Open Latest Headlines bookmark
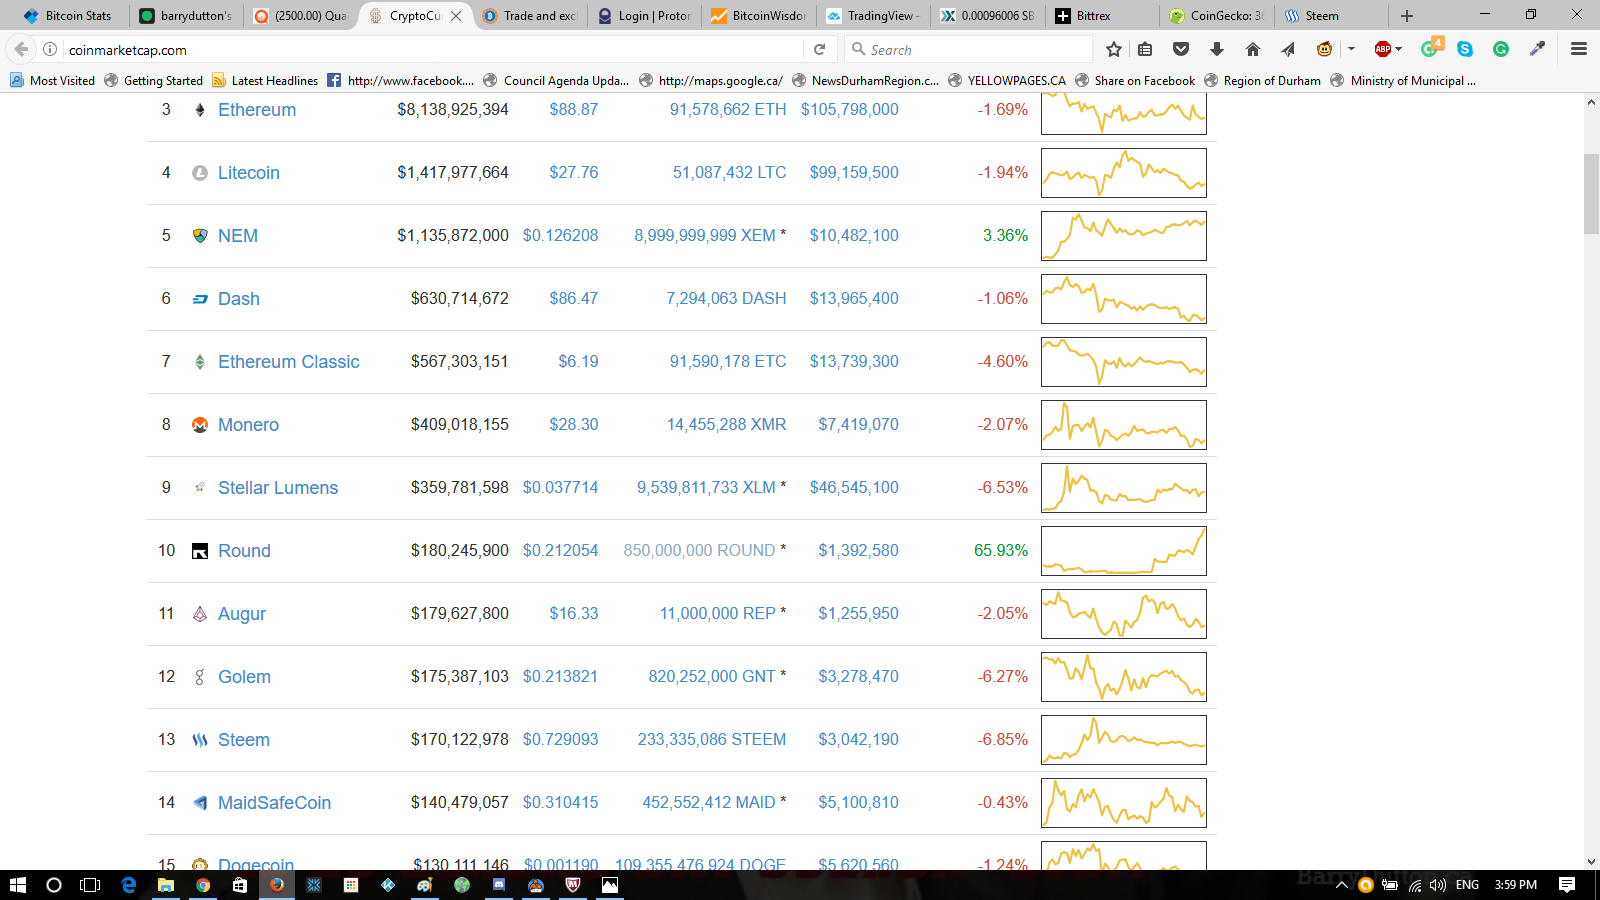The width and height of the screenshot is (1600, 900). (265, 81)
